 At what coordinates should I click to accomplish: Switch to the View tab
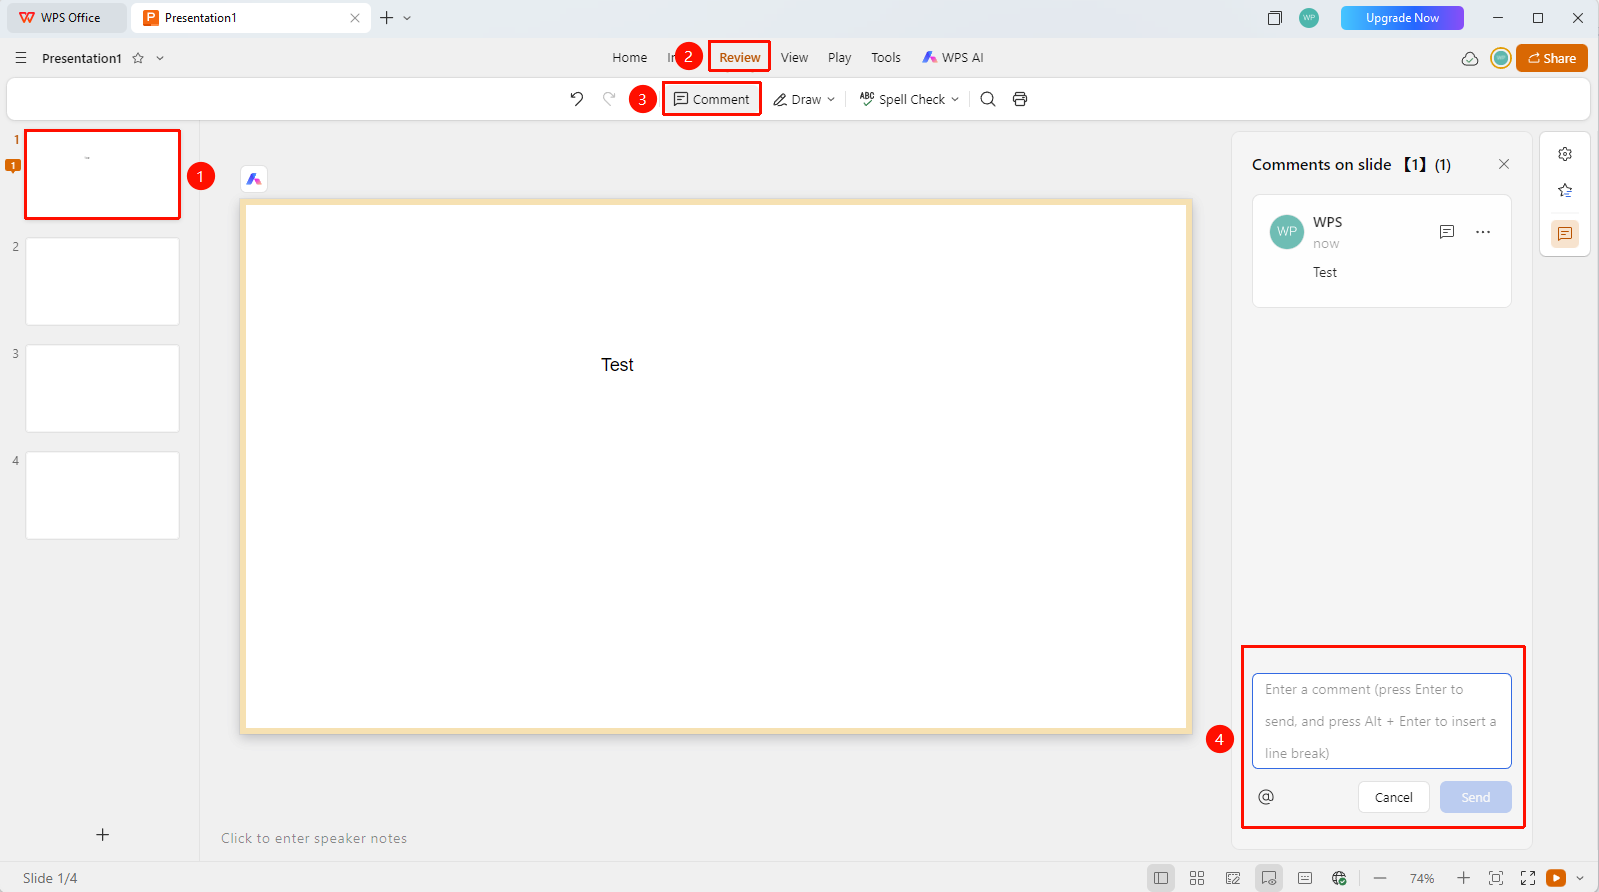pos(795,58)
